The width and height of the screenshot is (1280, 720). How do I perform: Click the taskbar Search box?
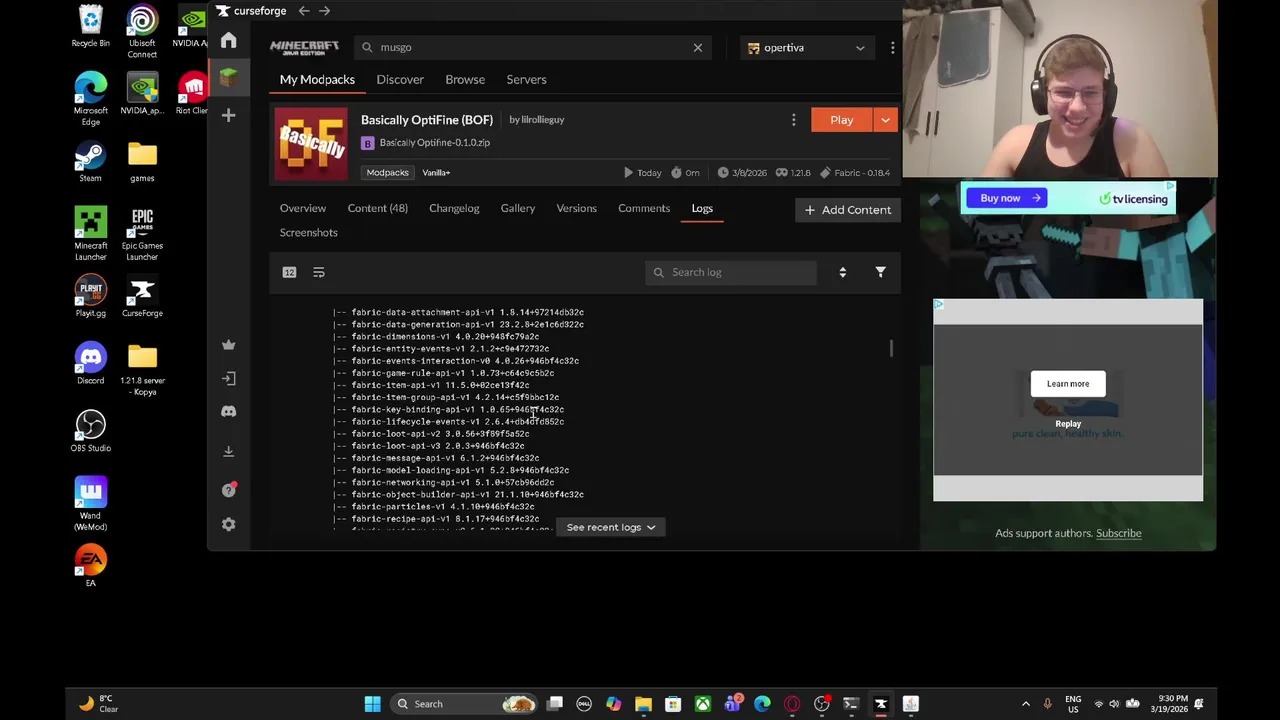coord(464,704)
